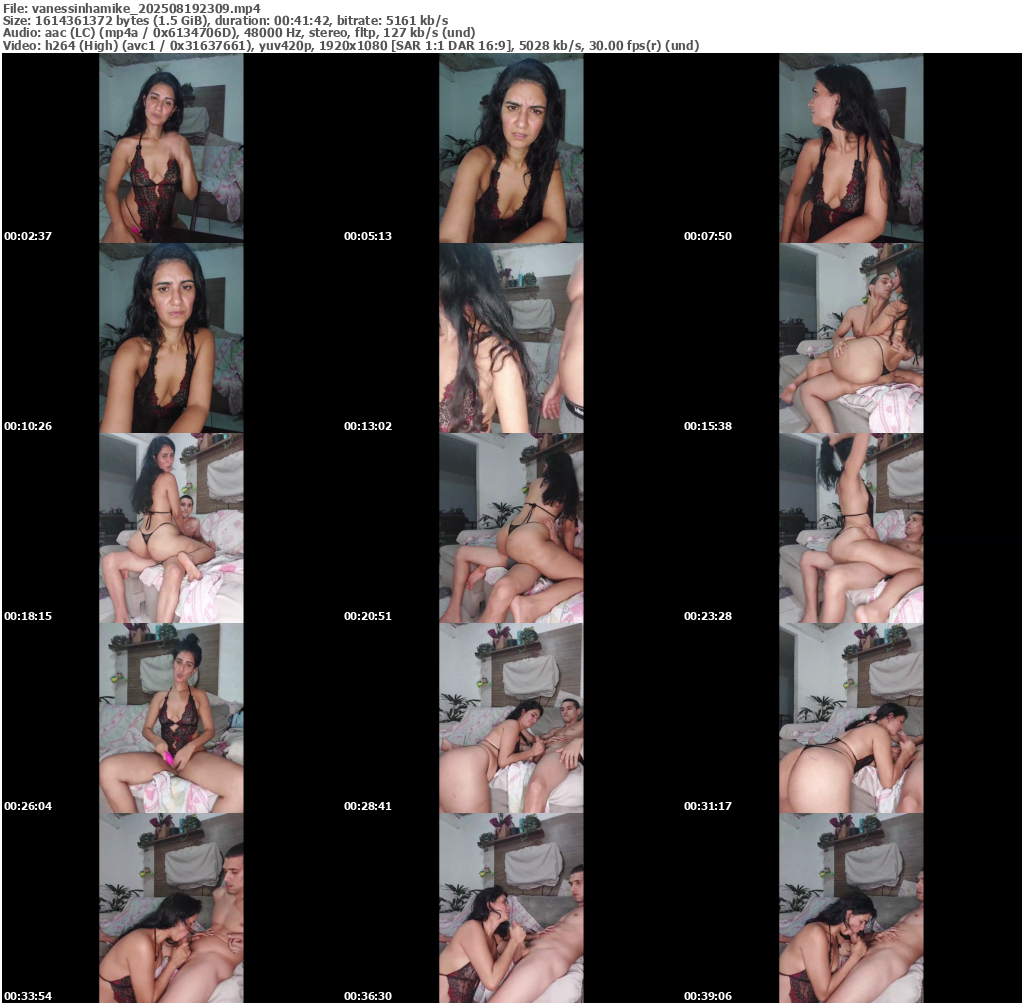
Task: Click the file size and duration line
Action: click(225, 20)
